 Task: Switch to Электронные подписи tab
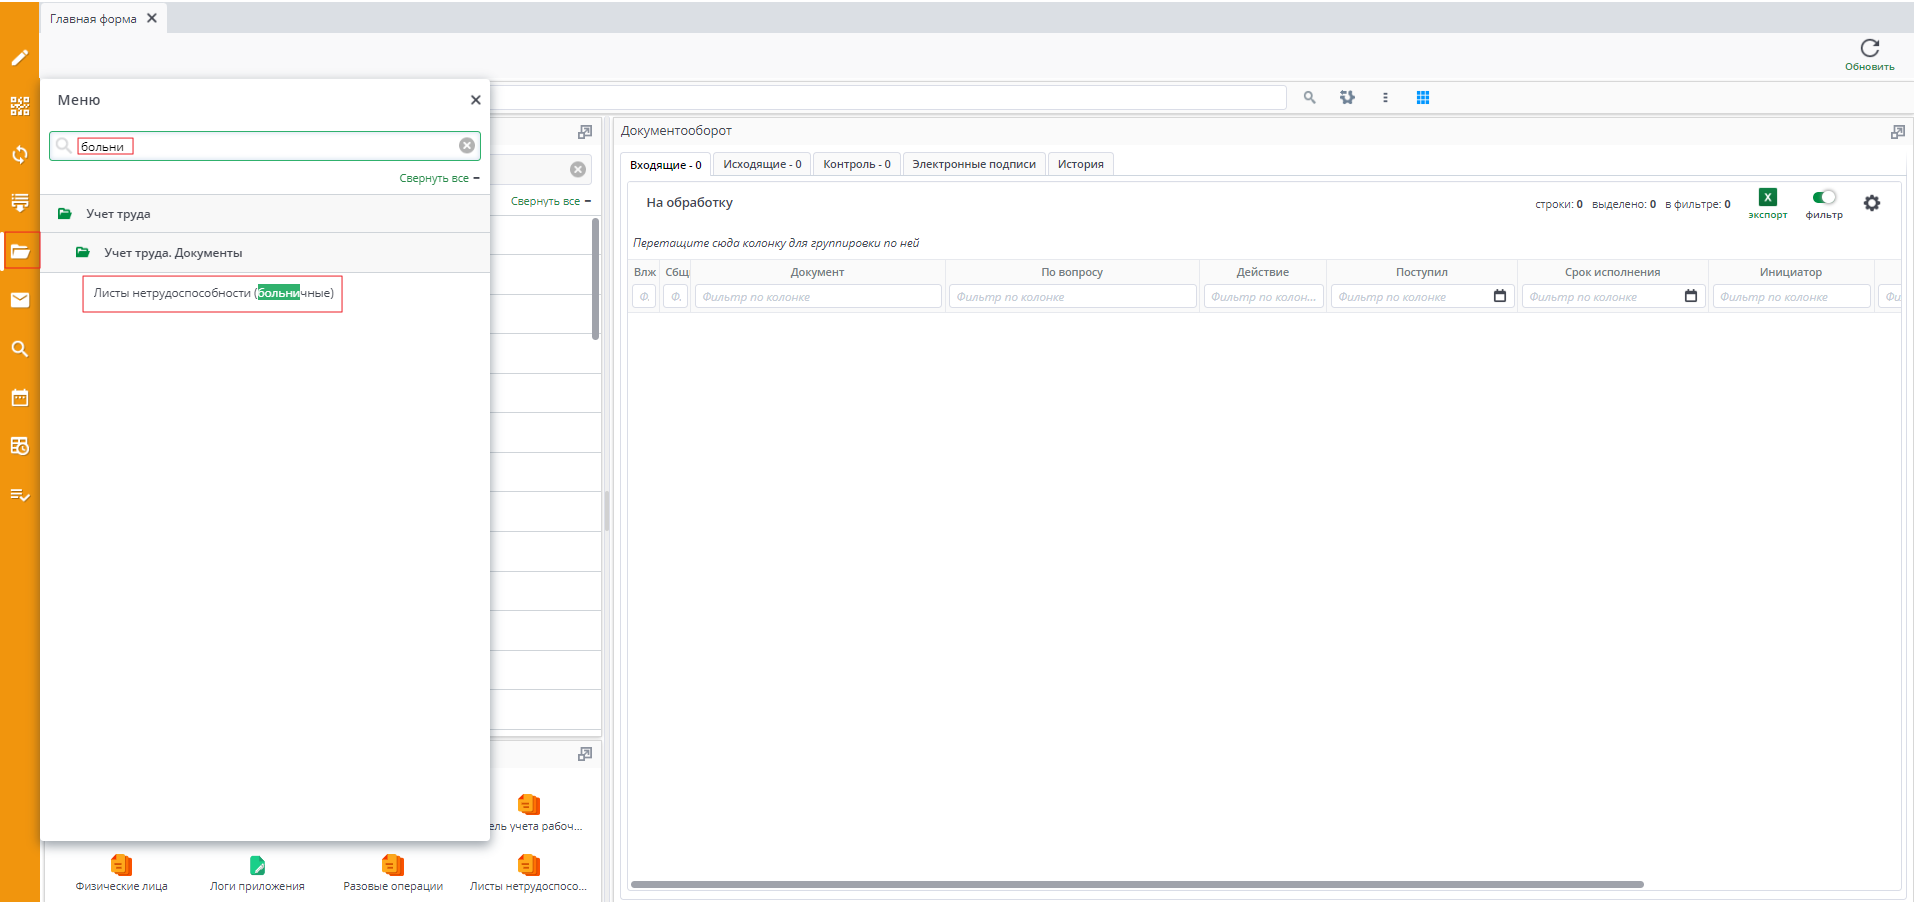[973, 165]
